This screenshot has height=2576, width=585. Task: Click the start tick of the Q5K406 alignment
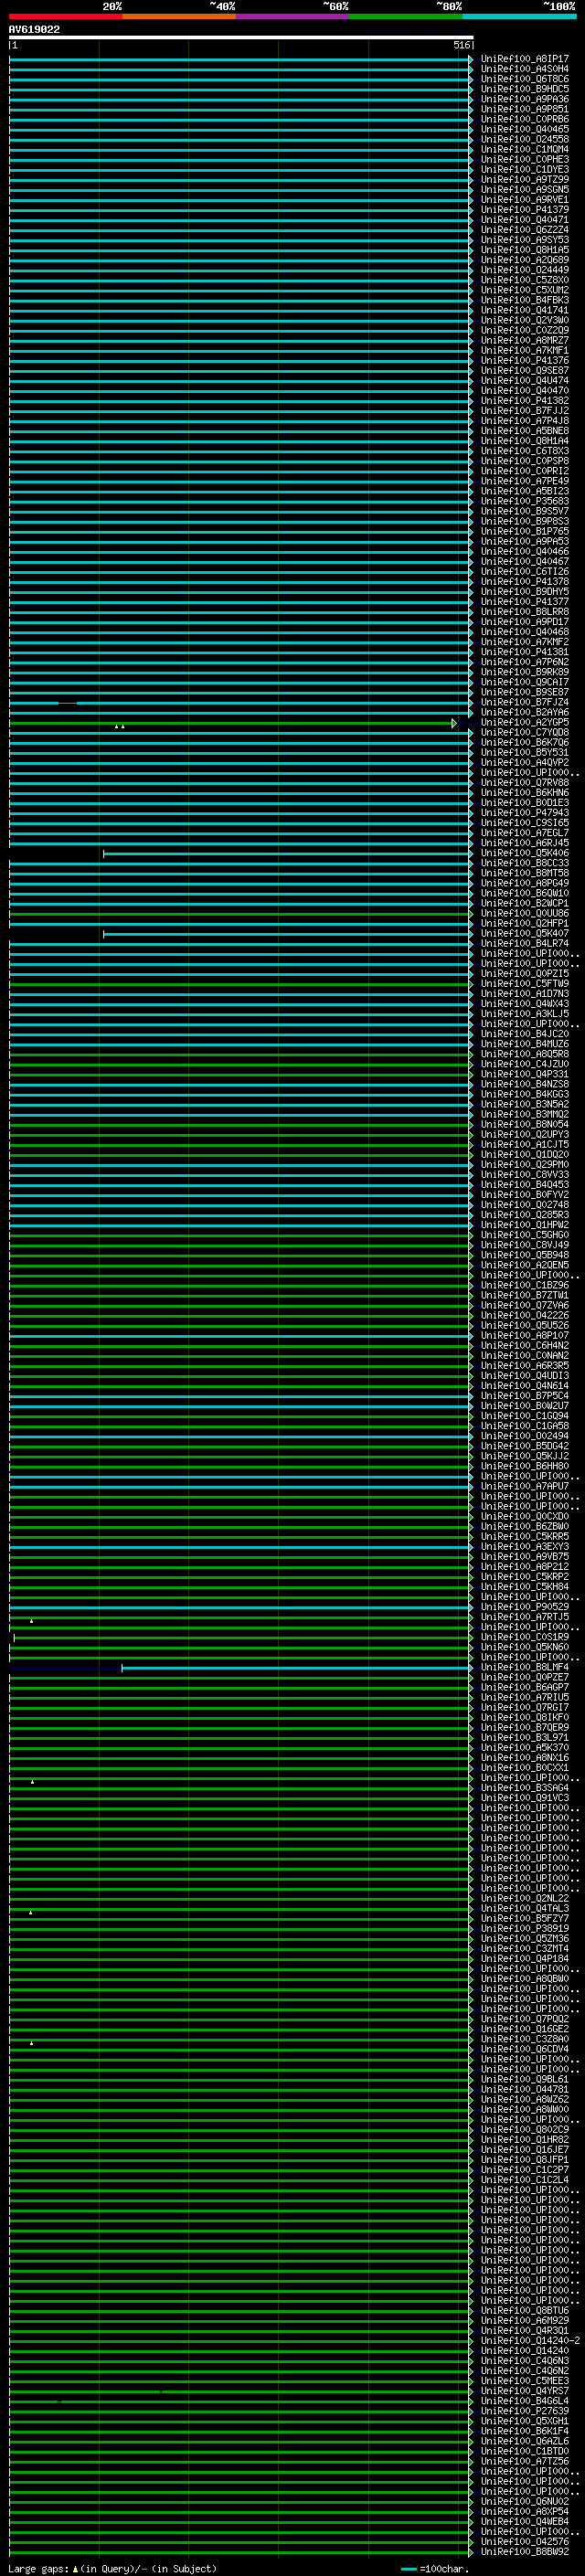tap(103, 853)
